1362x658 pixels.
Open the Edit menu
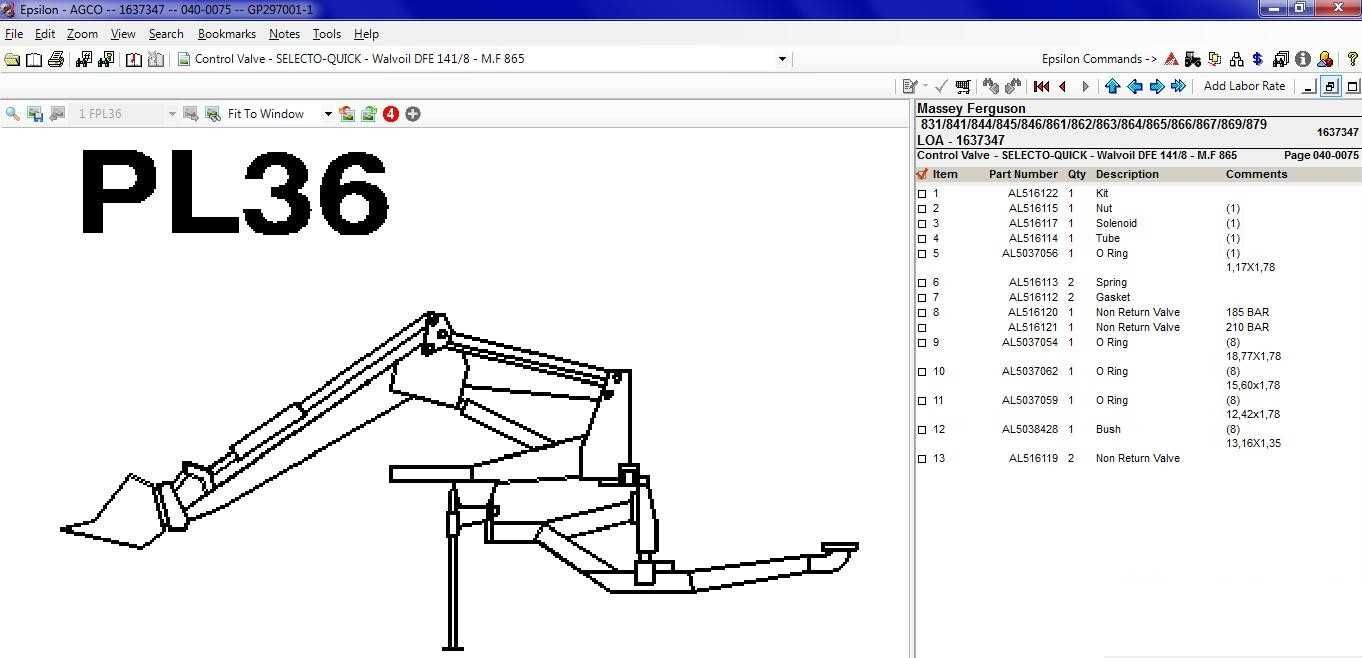click(x=45, y=34)
